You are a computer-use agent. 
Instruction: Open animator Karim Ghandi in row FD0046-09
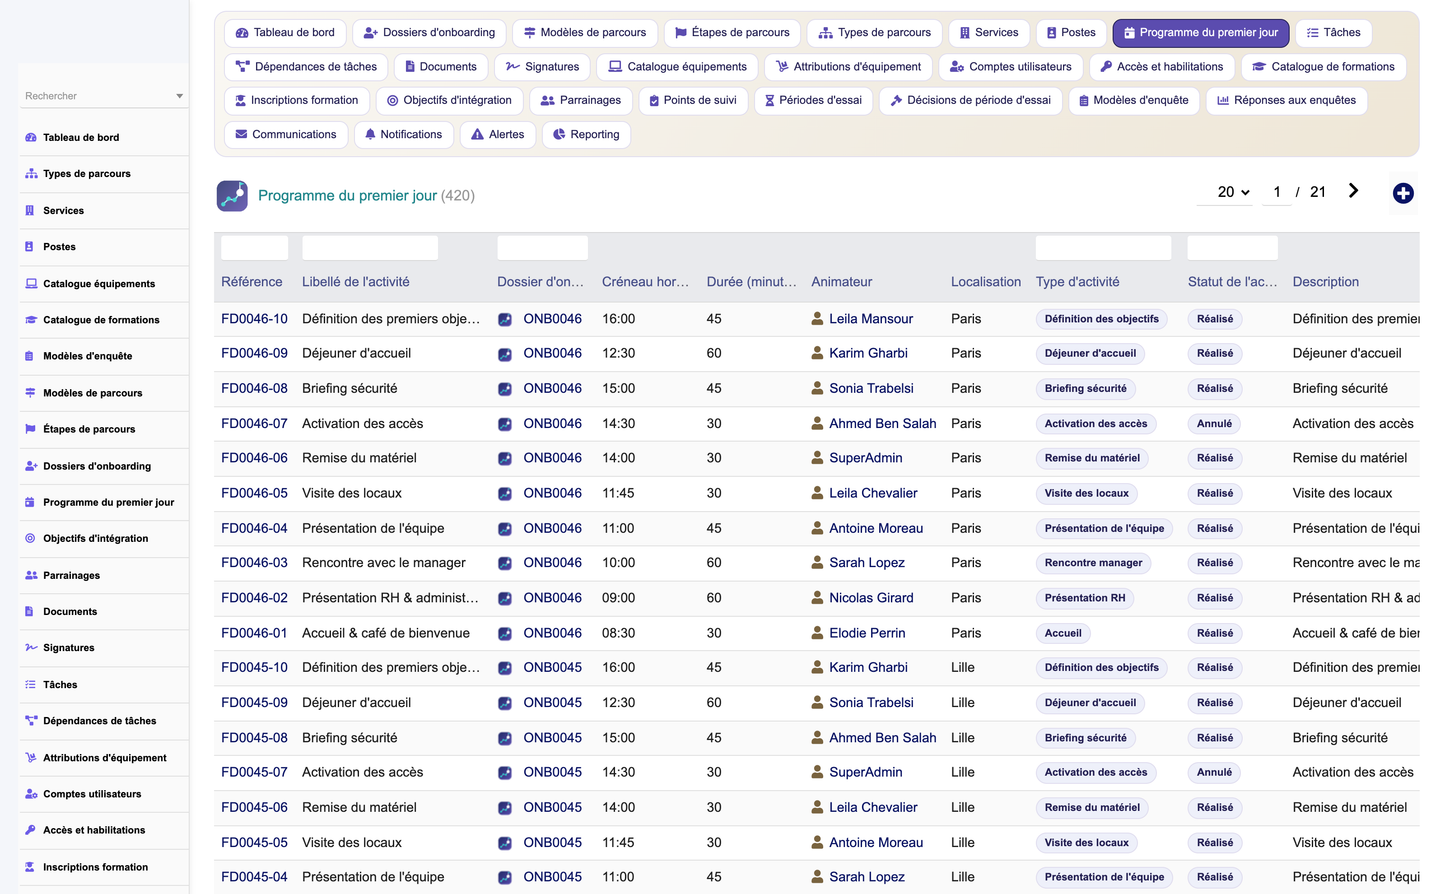(868, 353)
